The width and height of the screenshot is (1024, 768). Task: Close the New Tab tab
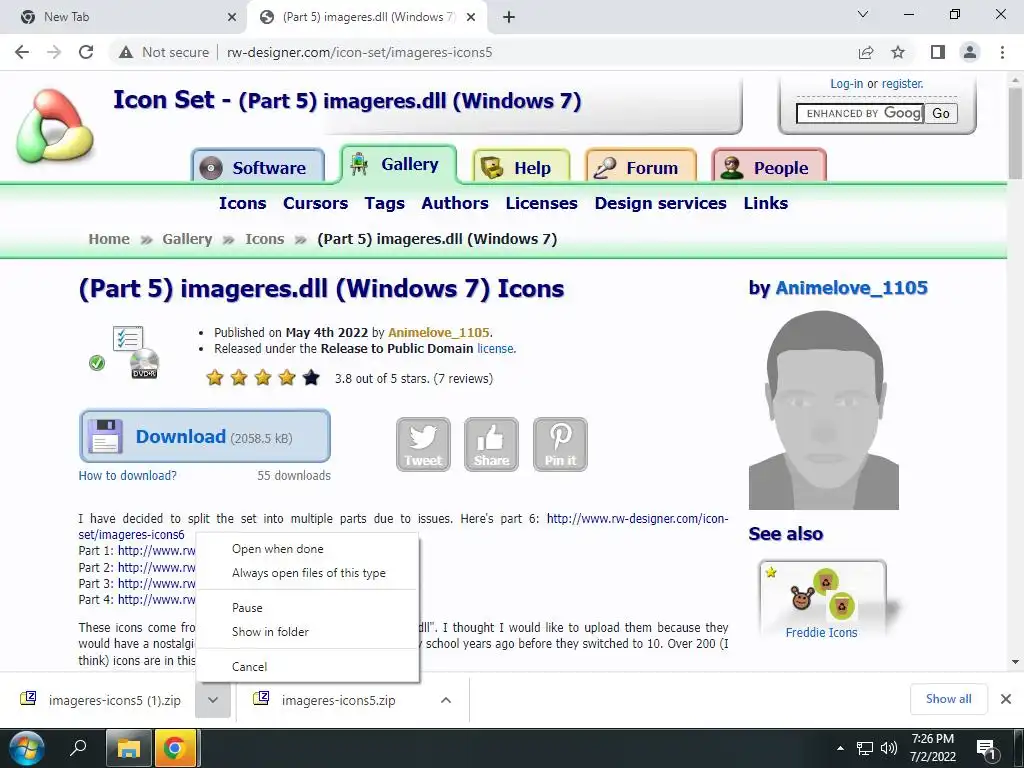232,17
